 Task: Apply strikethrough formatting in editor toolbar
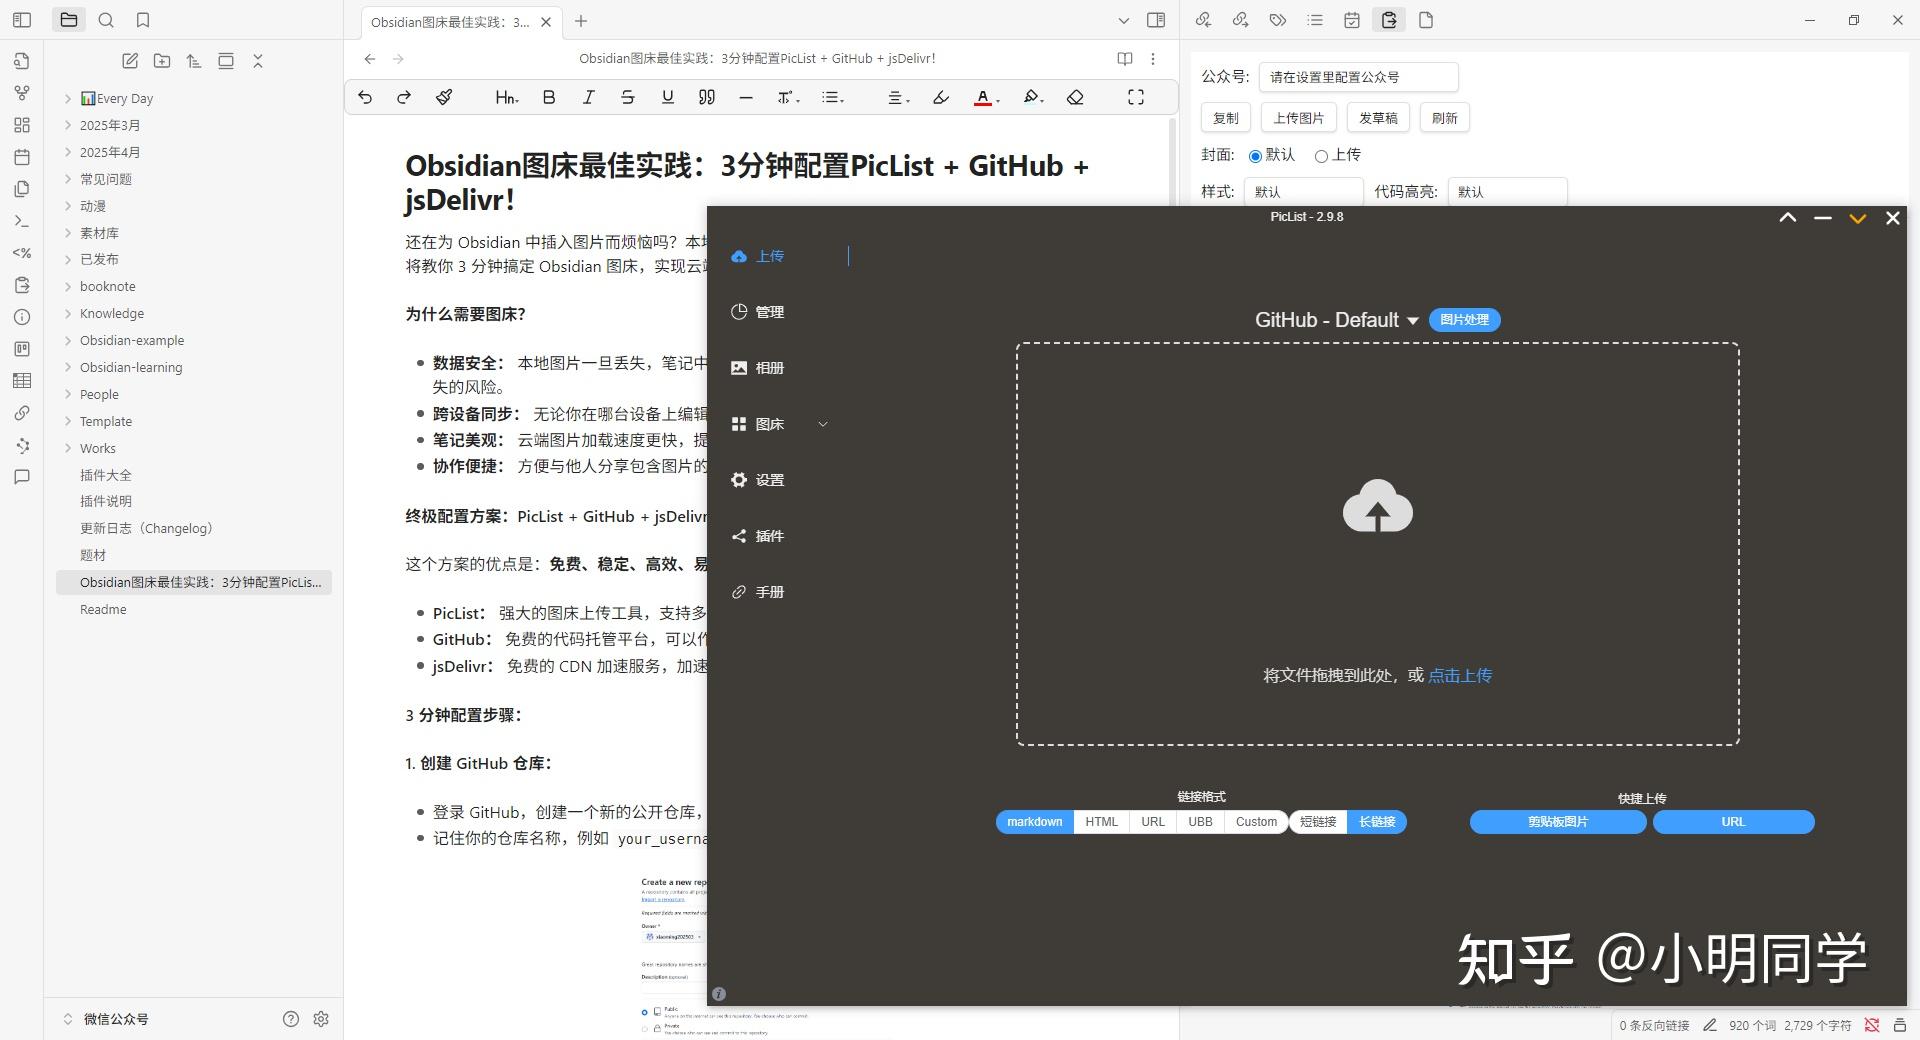[628, 97]
